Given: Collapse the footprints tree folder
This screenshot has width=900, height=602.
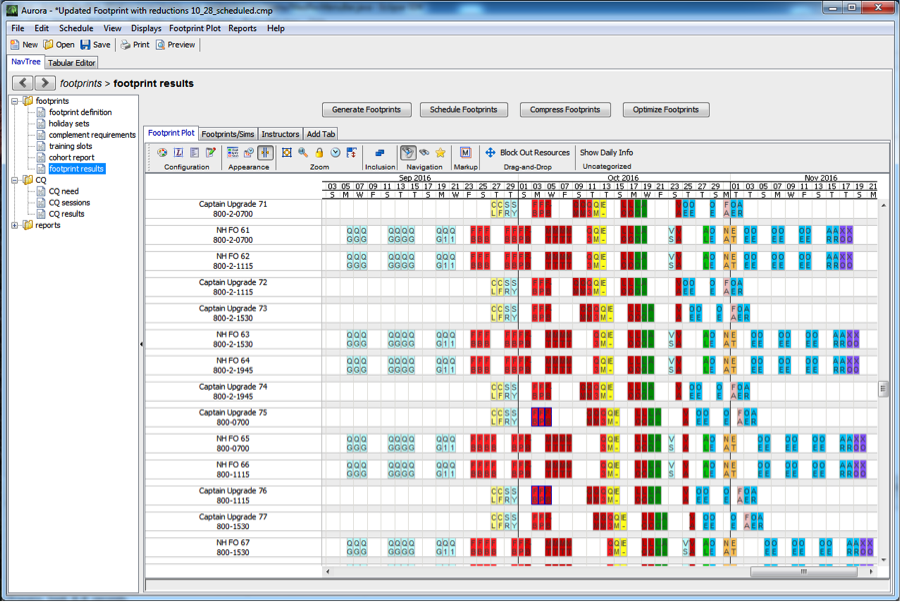Looking at the screenshot, I should point(15,101).
